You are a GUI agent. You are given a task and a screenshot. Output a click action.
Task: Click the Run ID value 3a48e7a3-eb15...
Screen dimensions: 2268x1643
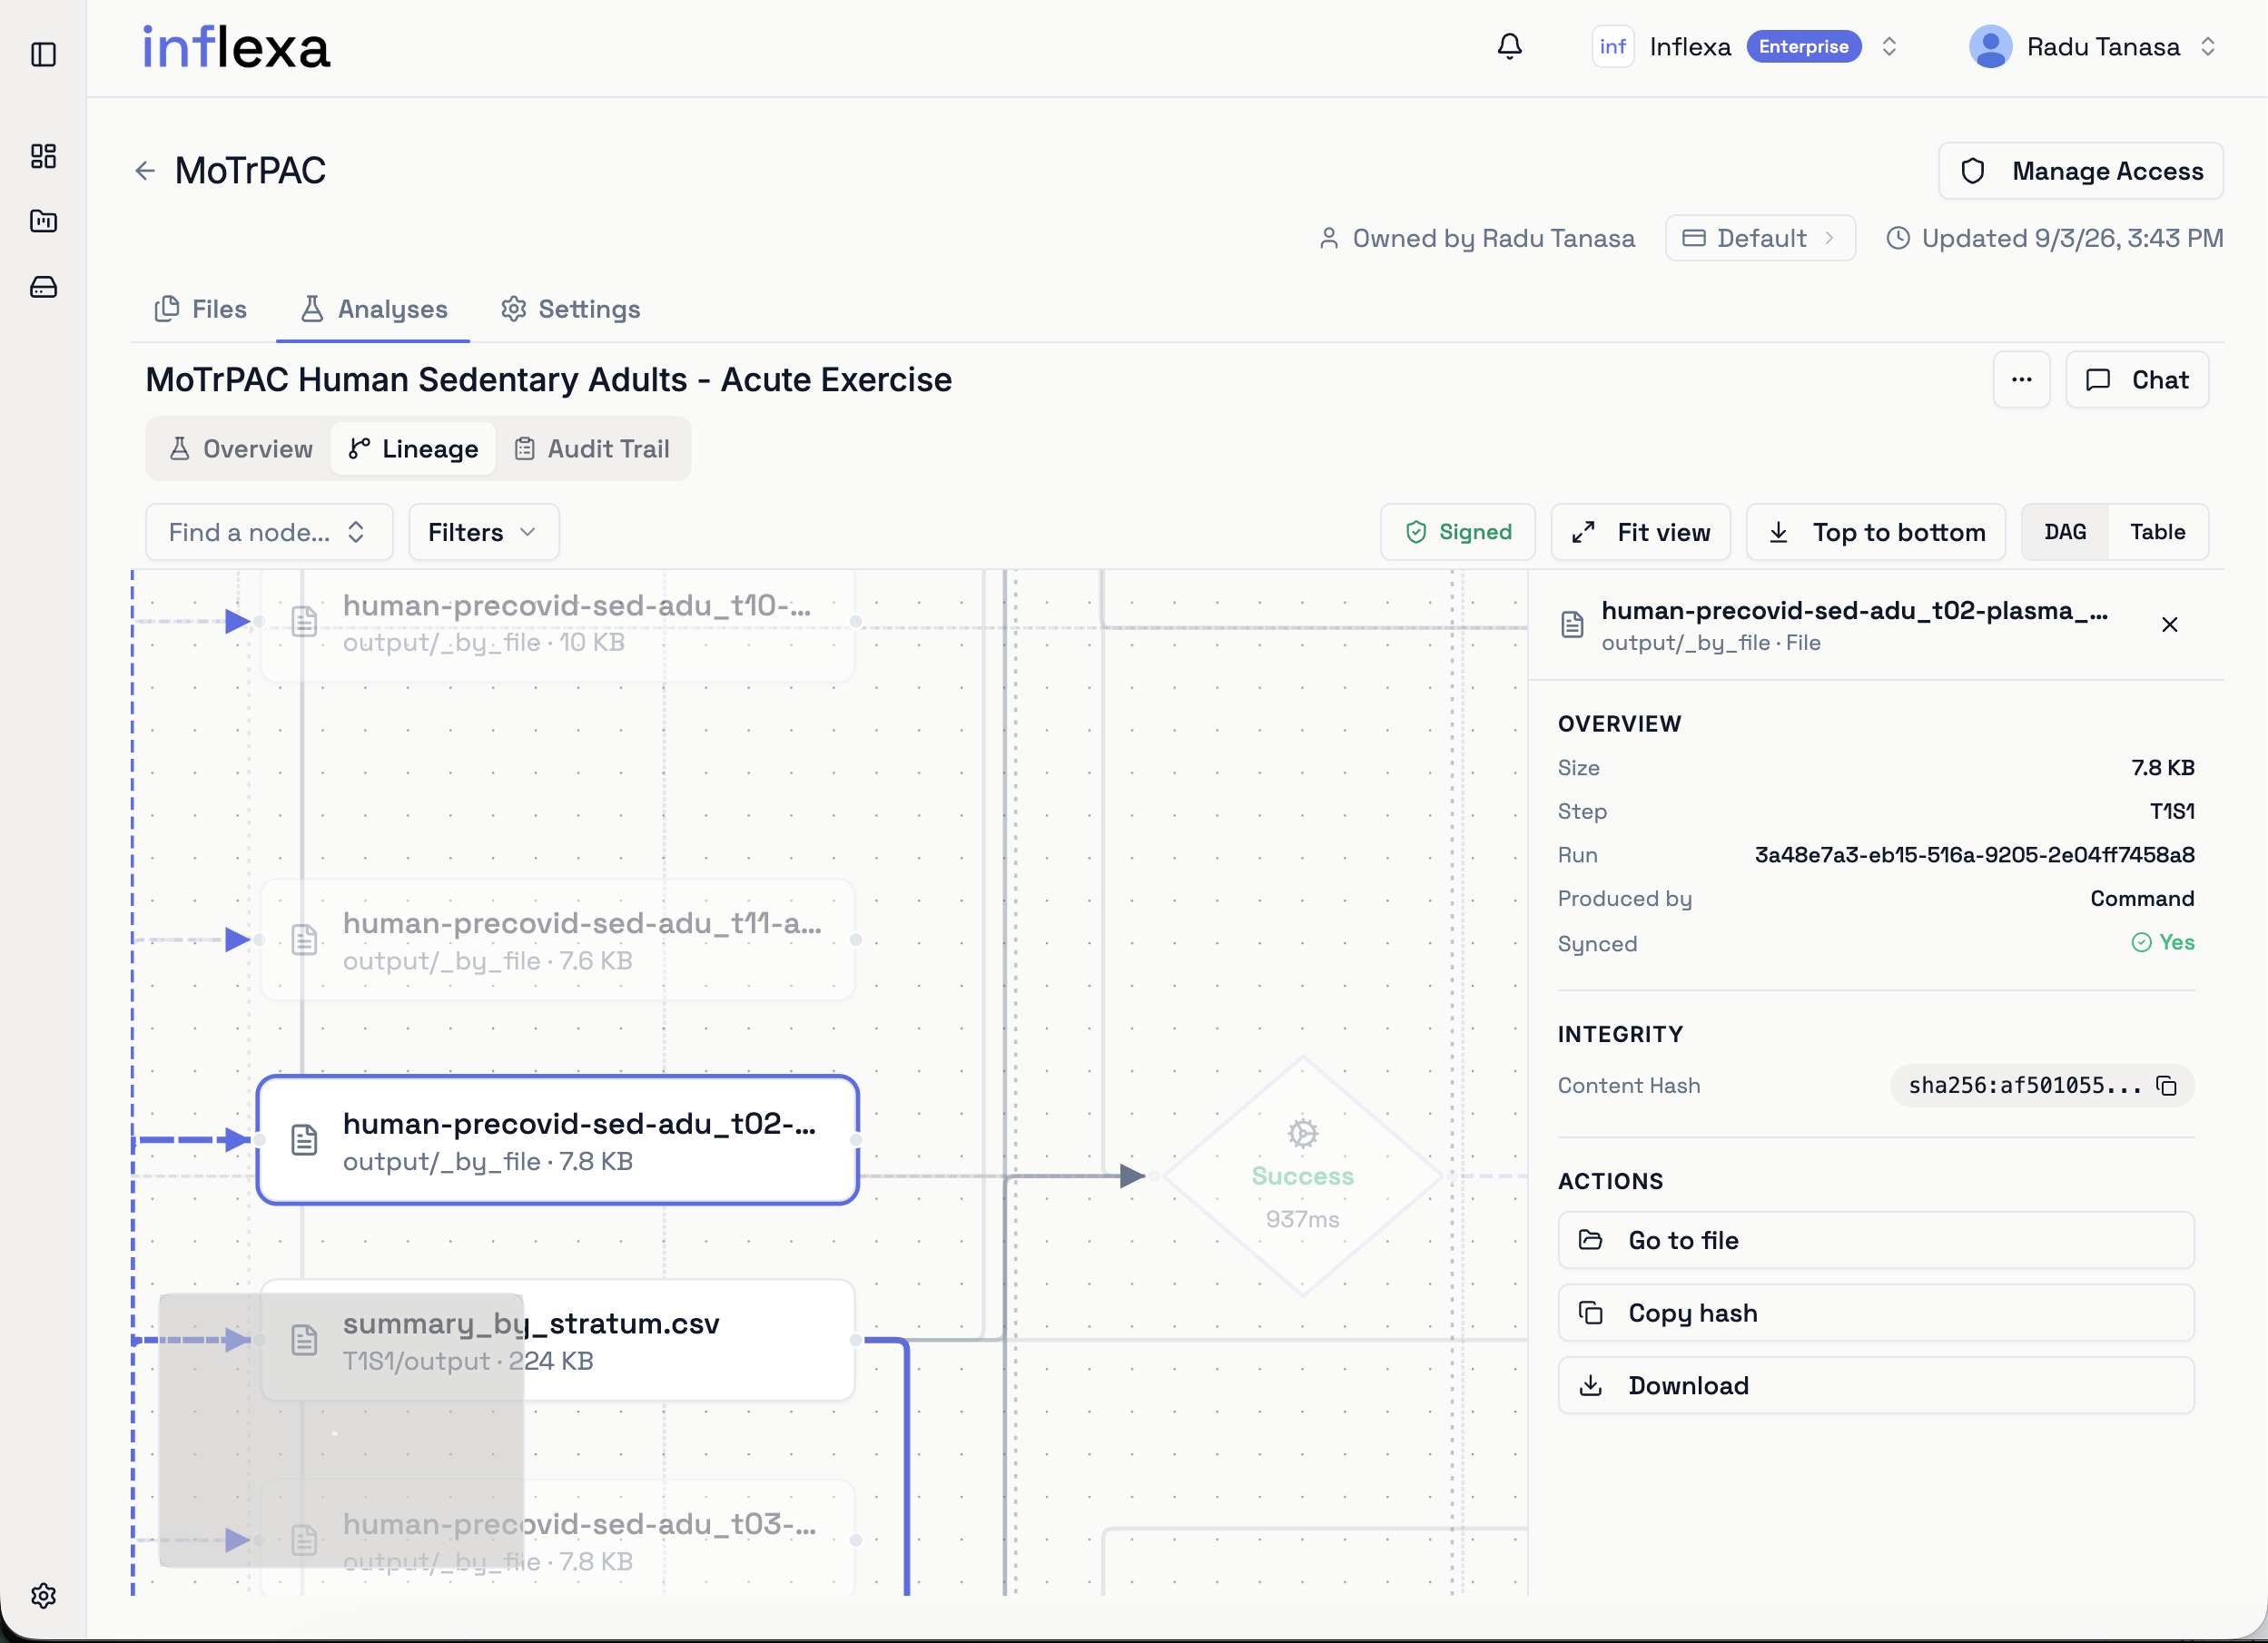tap(1975, 855)
